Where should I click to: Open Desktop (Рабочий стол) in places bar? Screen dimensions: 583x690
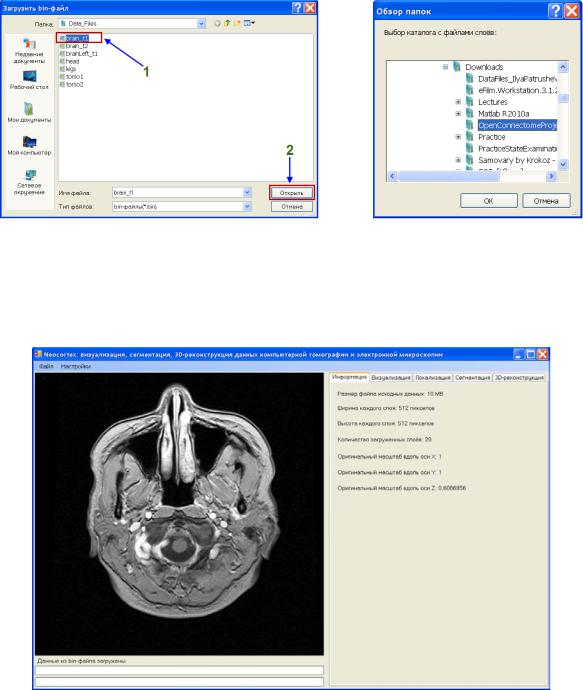[x=29, y=80]
